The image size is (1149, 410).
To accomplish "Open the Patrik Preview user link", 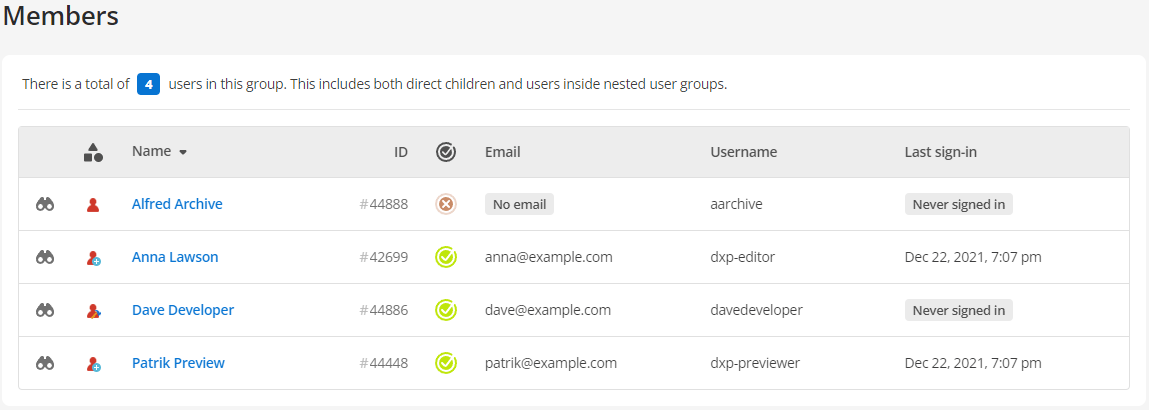I will pyautogui.click(x=178, y=363).
